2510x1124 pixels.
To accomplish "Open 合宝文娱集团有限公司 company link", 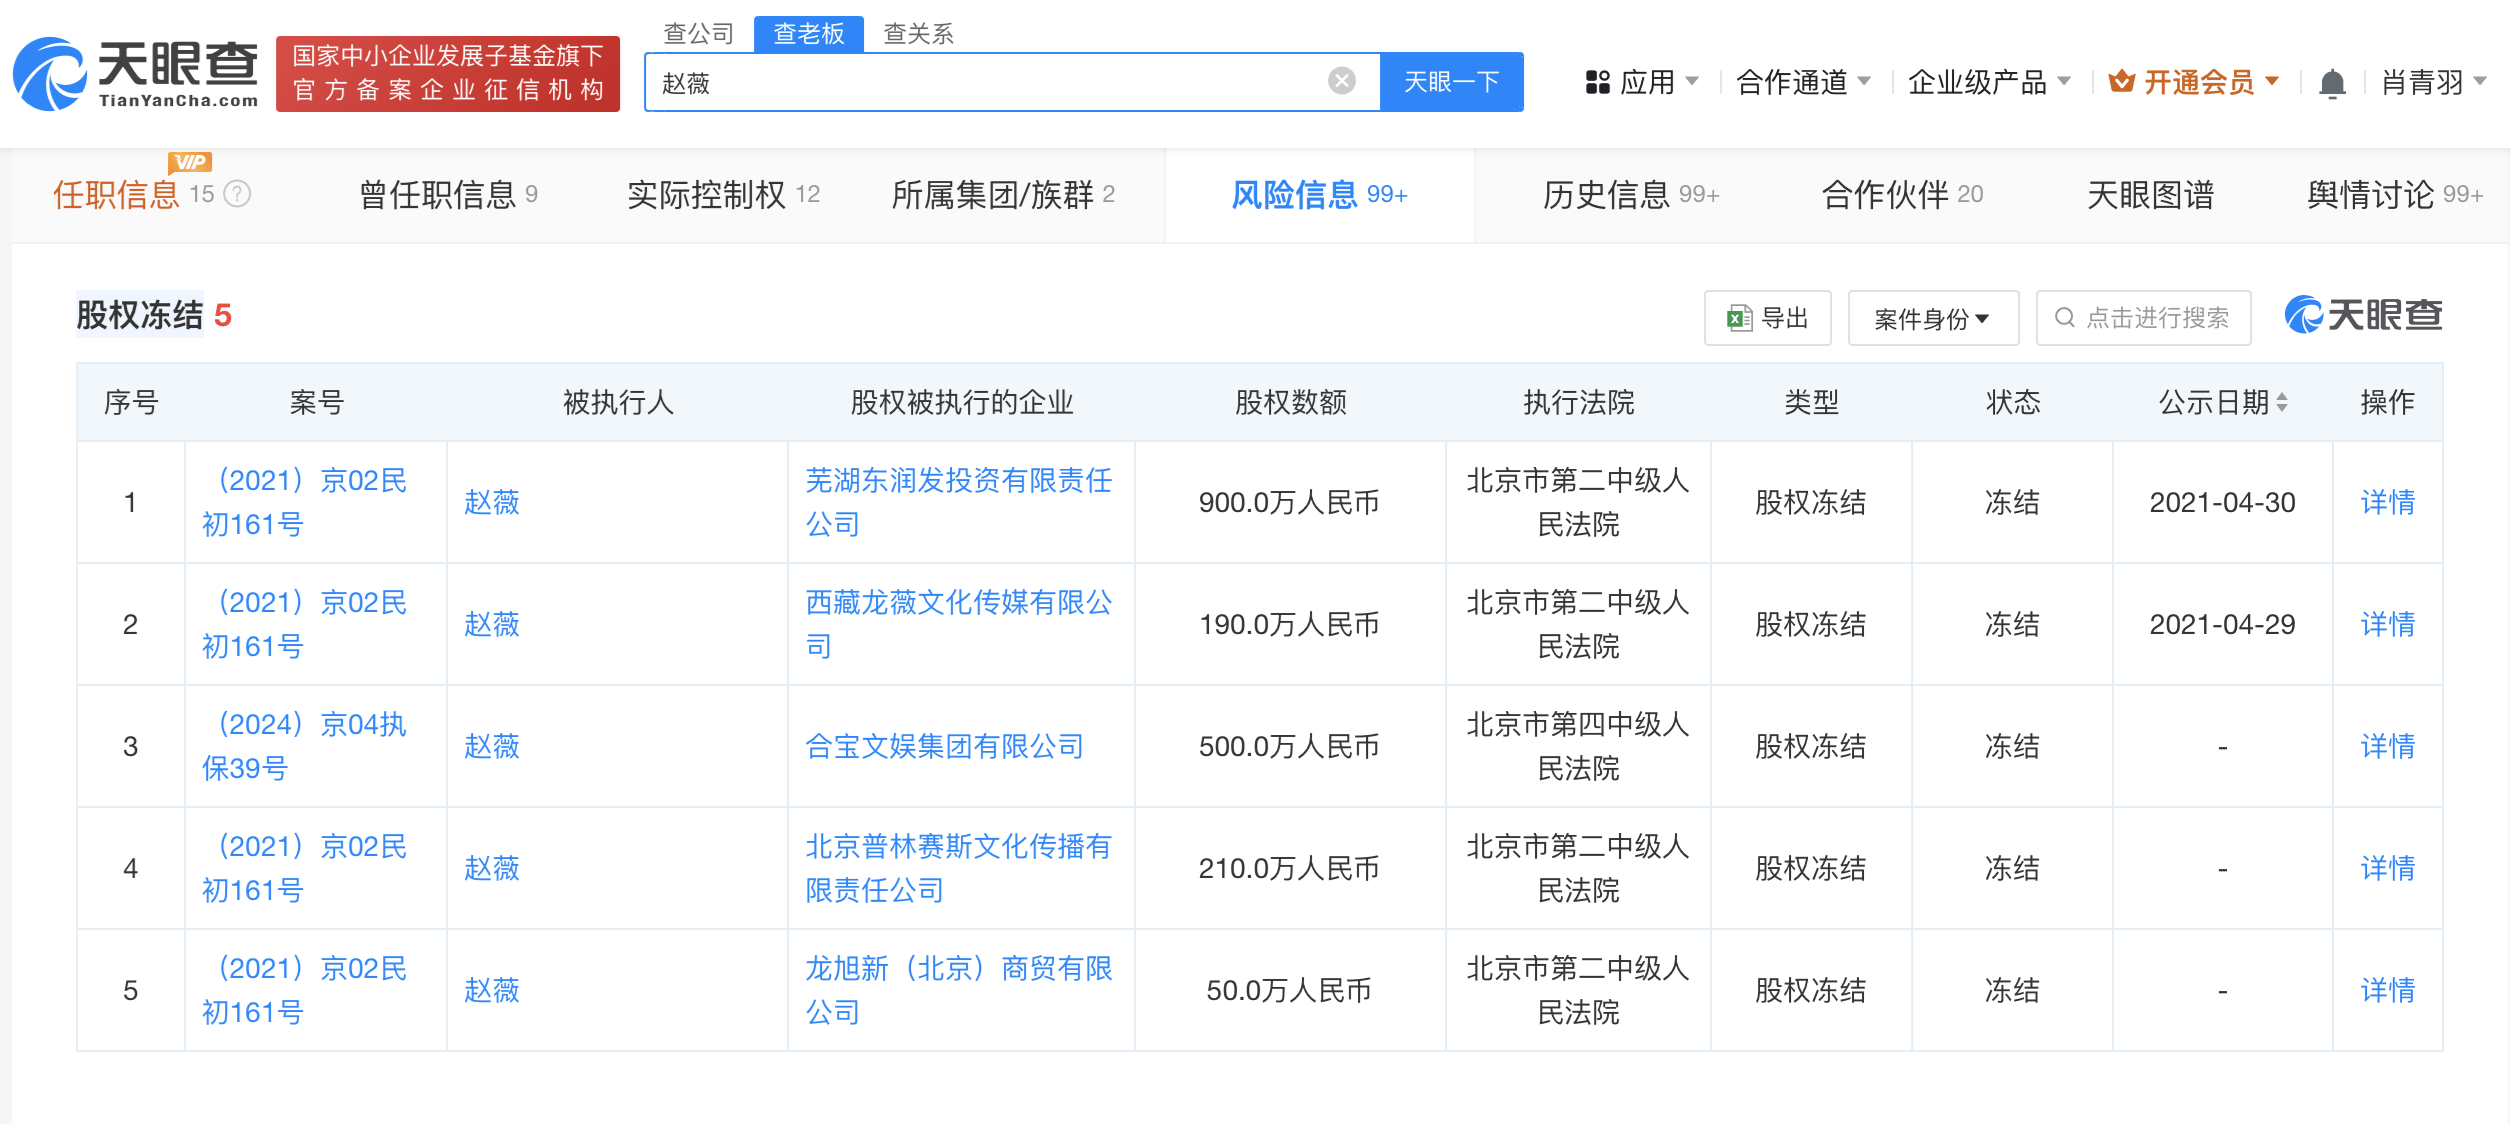I will click(944, 746).
